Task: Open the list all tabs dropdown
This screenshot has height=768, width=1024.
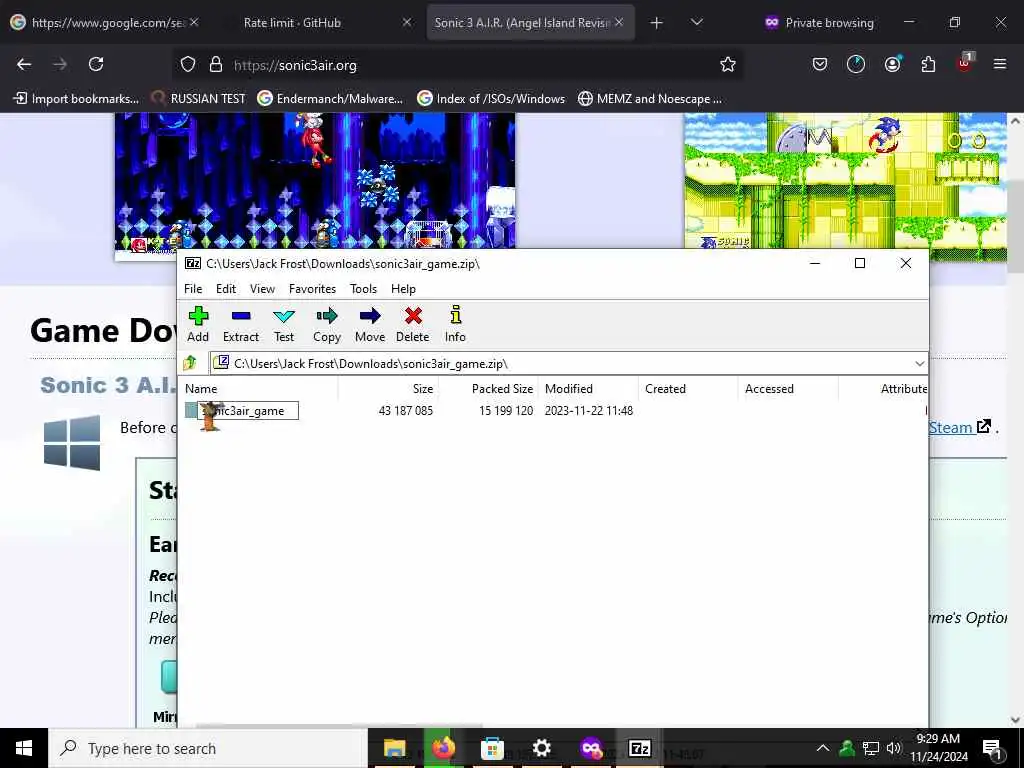Action: [x=697, y=22]
